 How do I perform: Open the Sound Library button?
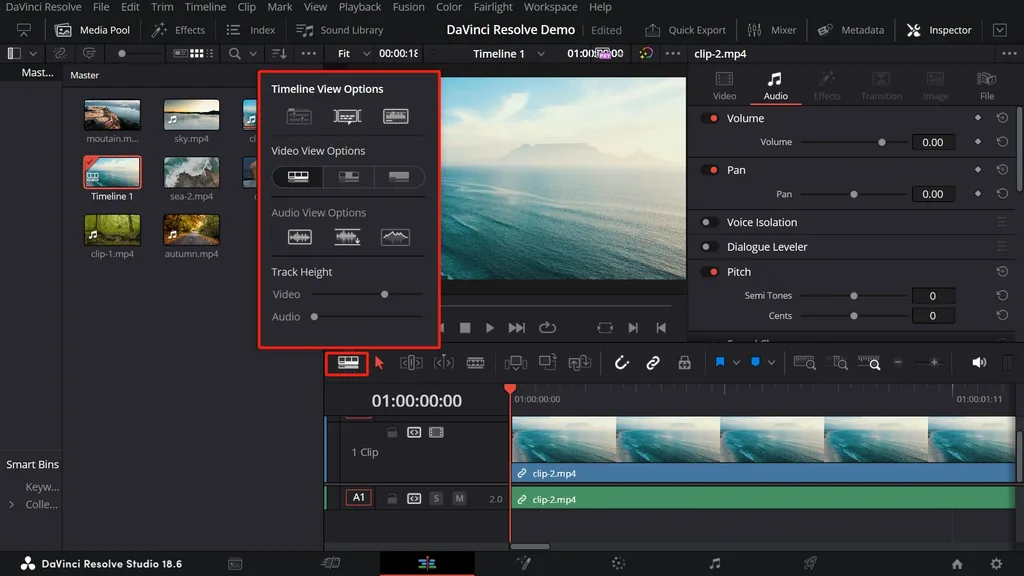340,30
